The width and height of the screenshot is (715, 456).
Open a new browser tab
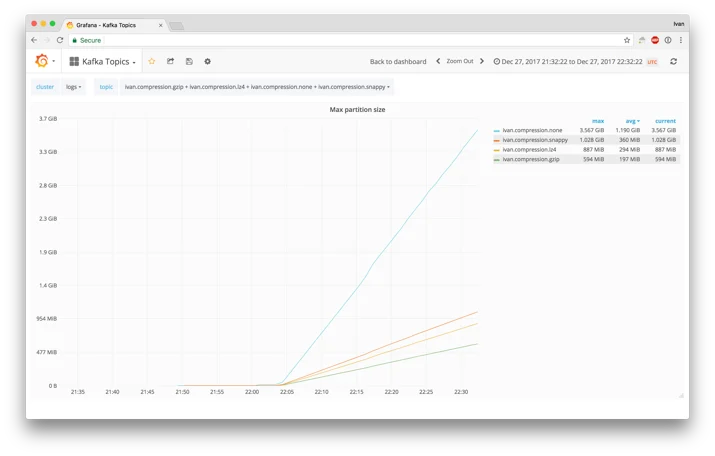click(x=176, y=26)
